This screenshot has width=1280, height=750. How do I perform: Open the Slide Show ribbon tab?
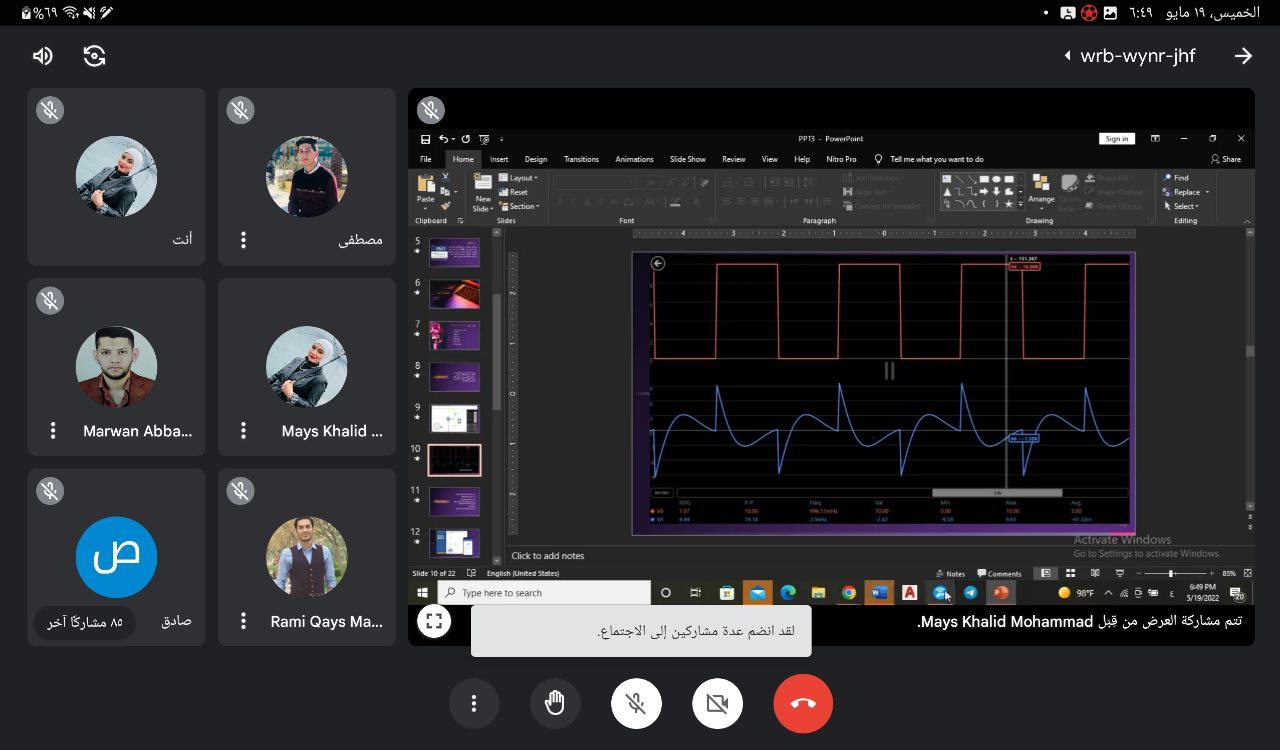[x=688, y=159]
